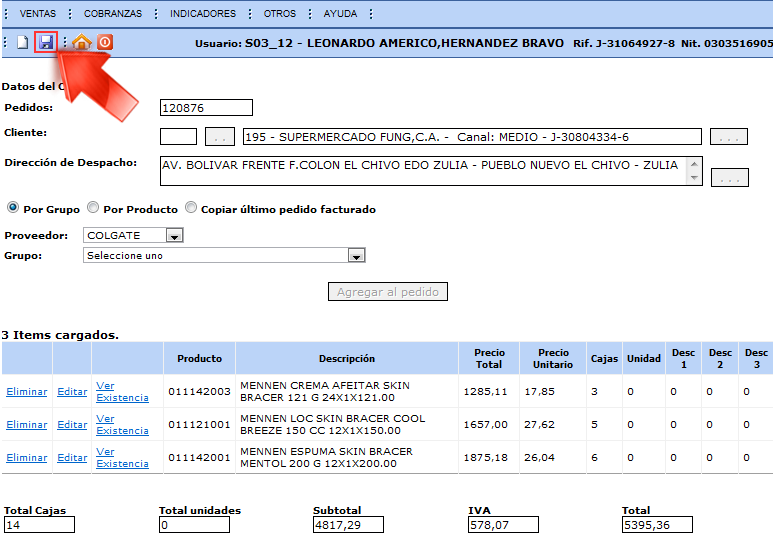This screenshot has width=773, height=539.
Task: Click the Agregar al pedido button
Action: pos(387,292)
